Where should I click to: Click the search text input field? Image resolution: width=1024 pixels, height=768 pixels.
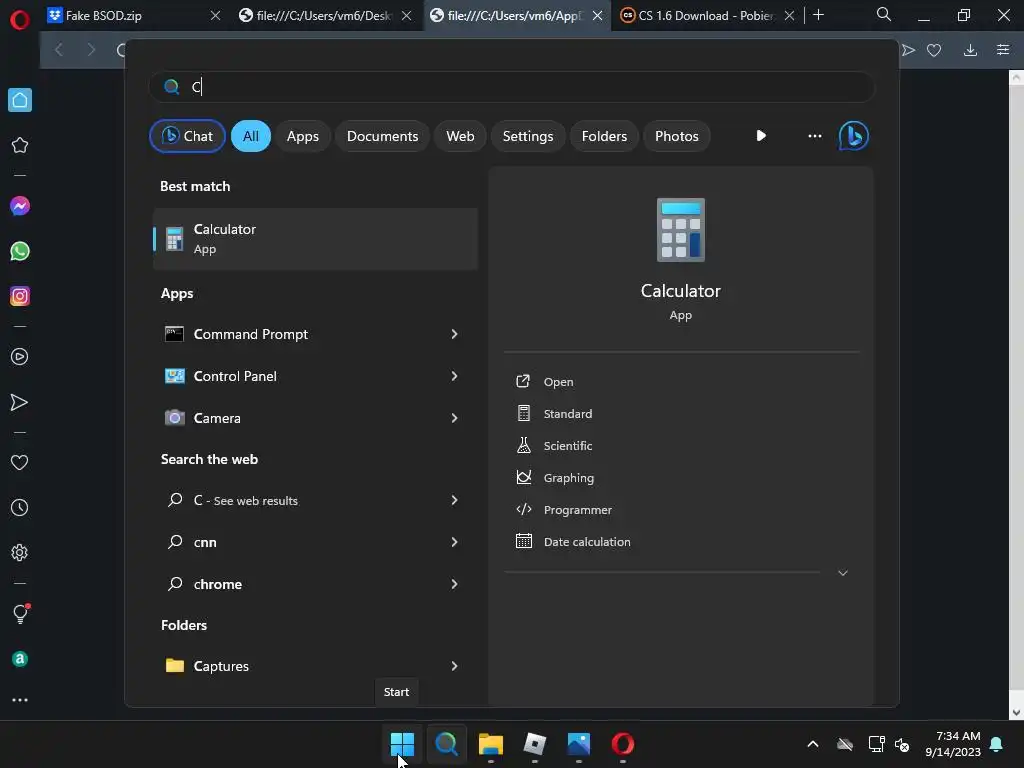tap(512, 86)
